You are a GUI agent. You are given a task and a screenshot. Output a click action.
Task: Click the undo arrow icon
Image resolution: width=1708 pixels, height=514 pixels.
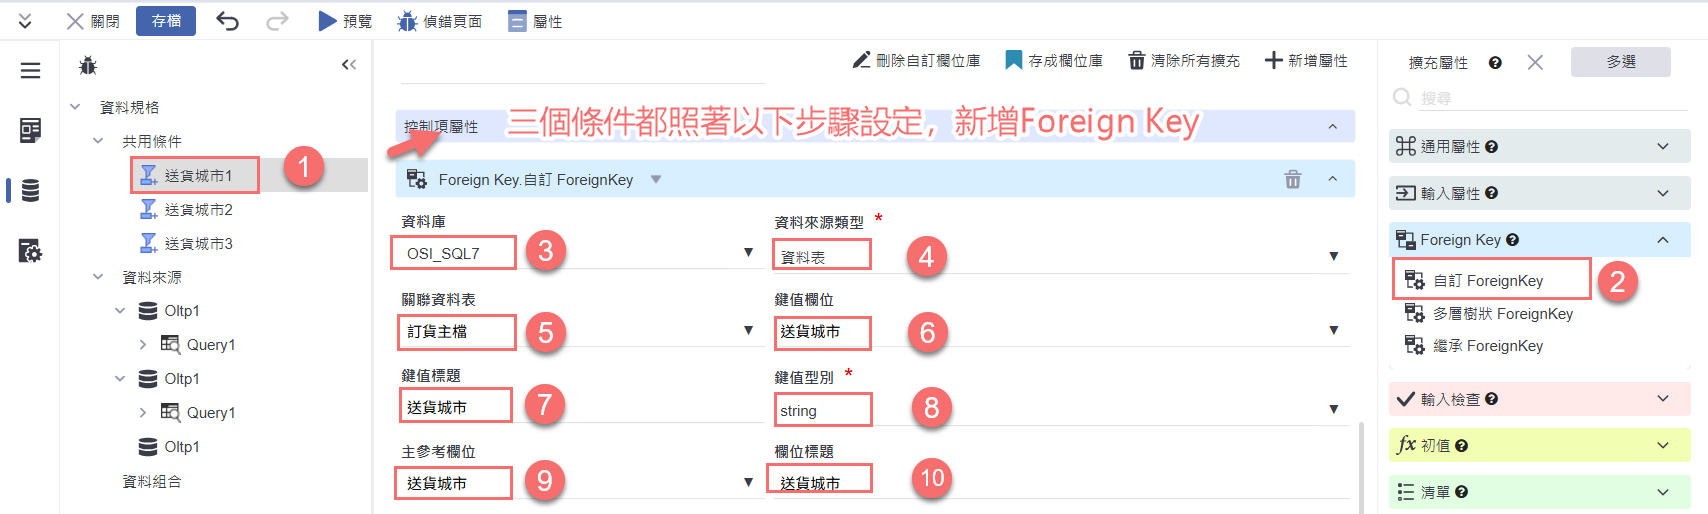[x=228, y=21]
